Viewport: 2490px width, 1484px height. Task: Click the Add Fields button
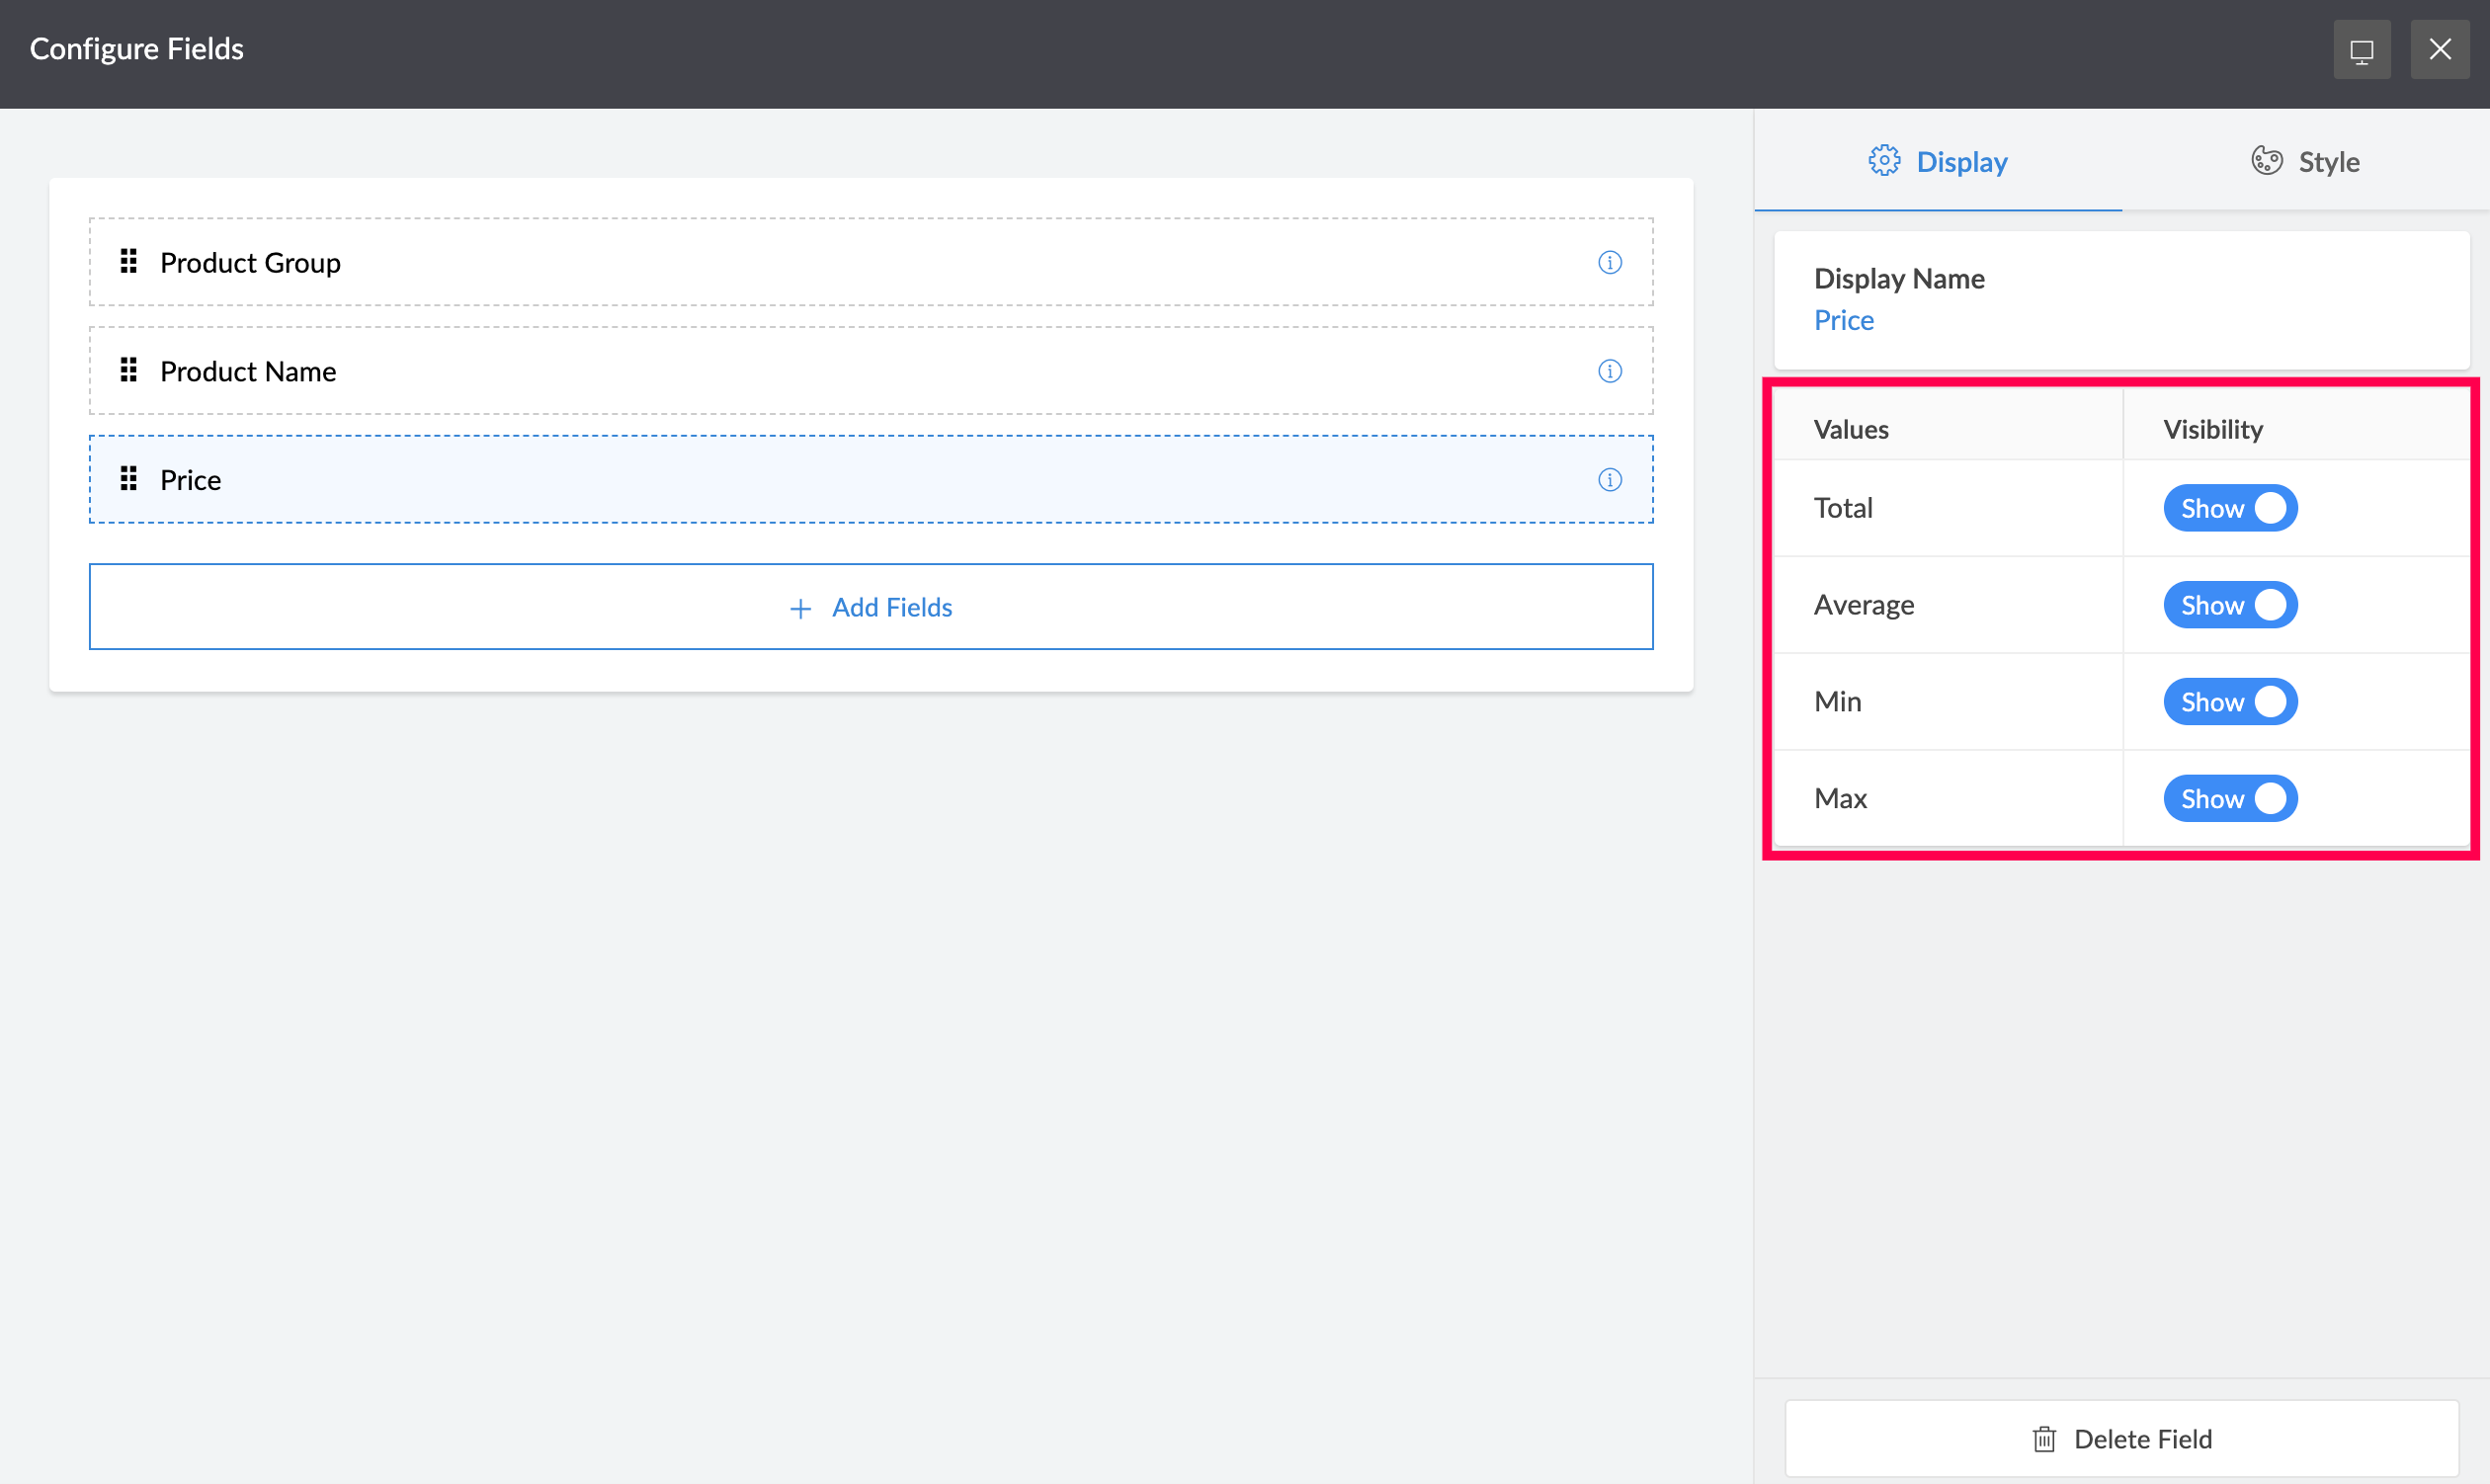click(x=870, y=607)
